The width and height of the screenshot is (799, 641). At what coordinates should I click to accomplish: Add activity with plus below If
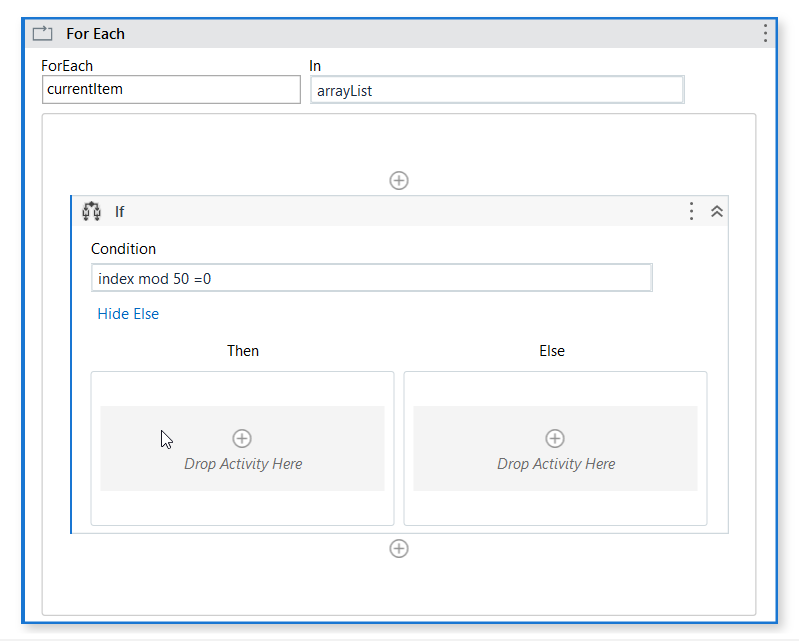click(x=399, y=549)
